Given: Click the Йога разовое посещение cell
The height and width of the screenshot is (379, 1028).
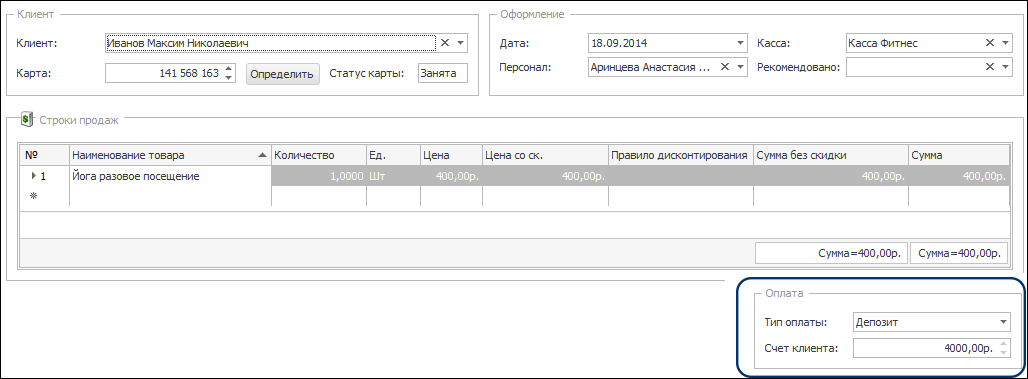Looking at the screenshot, I should tap(170, 176).
